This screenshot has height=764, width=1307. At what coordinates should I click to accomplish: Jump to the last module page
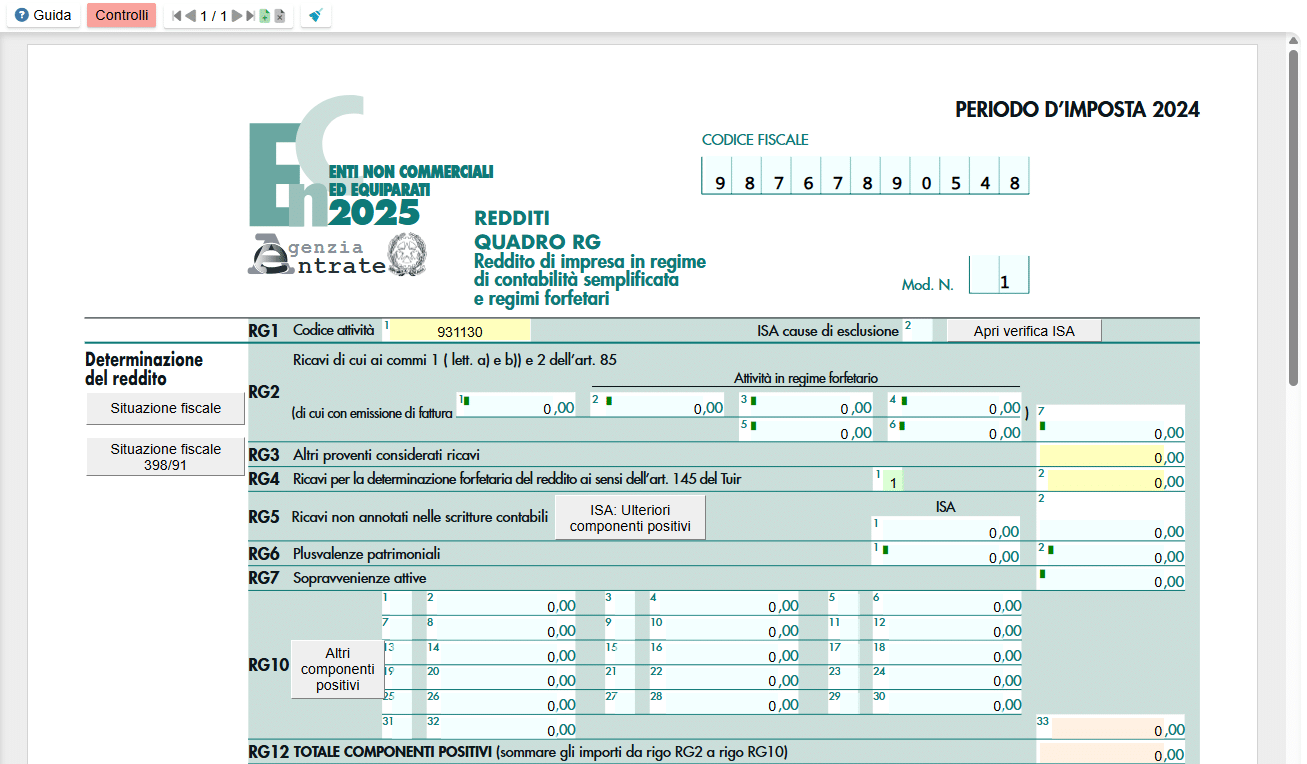tap(250, 16)
